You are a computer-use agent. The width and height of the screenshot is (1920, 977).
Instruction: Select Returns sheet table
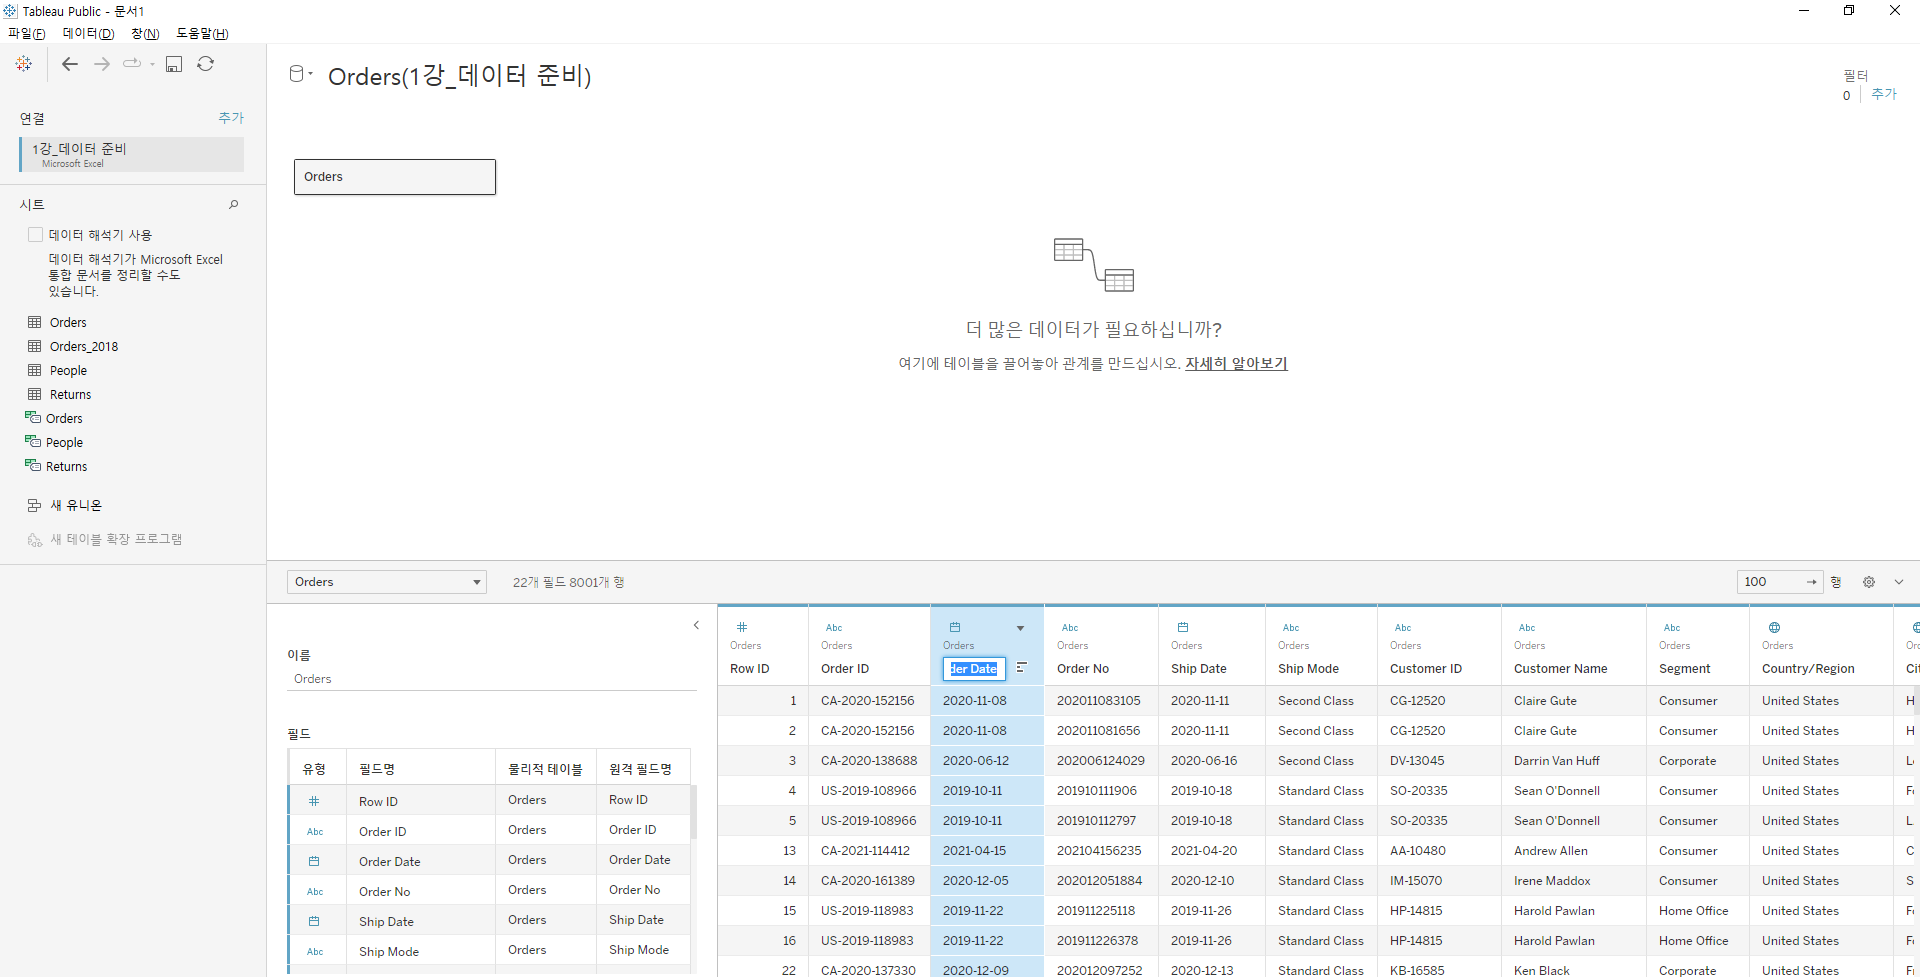(70, 394)
